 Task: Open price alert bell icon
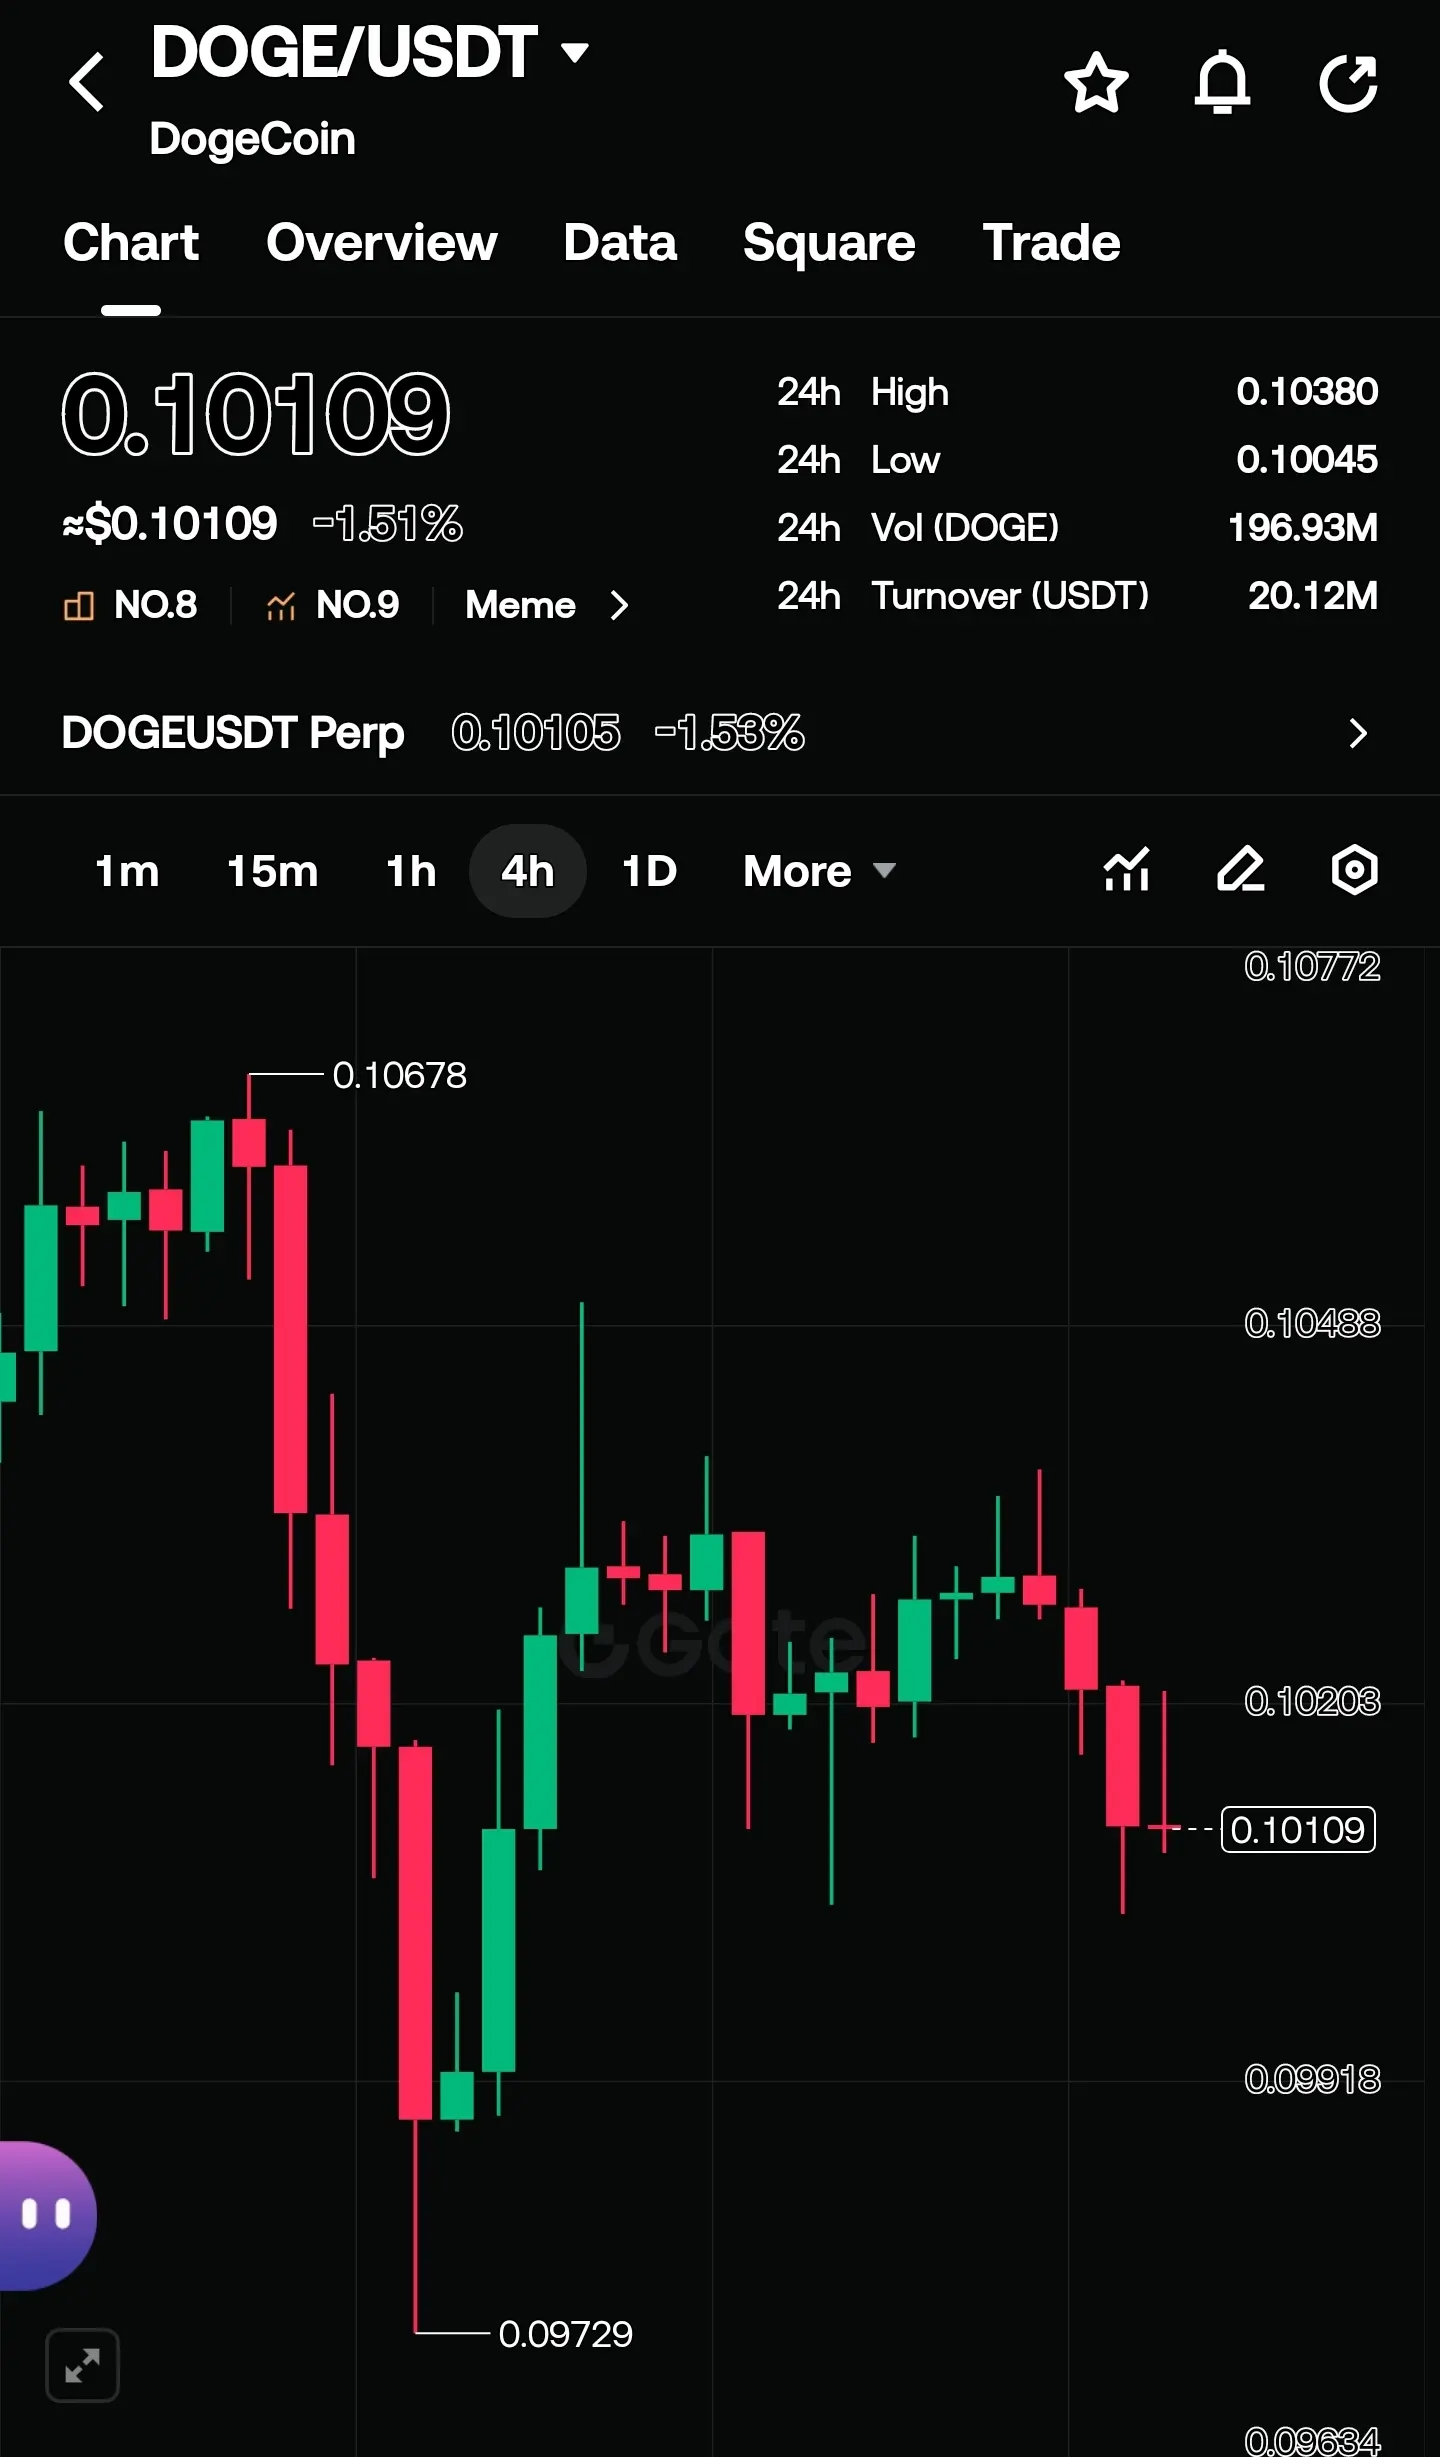tap(1222, 82)
